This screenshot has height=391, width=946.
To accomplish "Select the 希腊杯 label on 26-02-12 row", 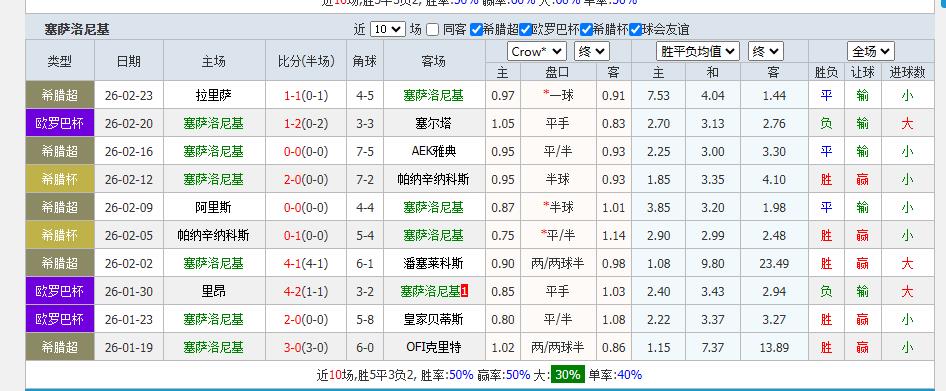I will (x=60, y=179).
